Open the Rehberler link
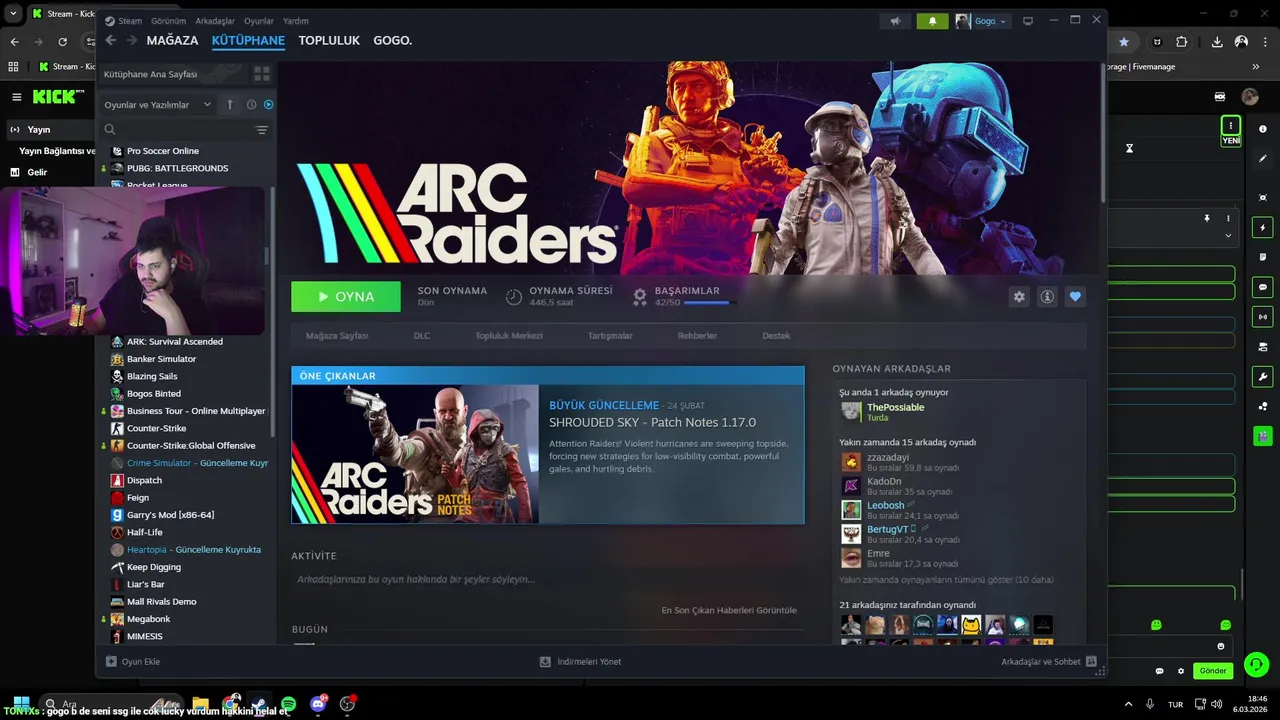 click(x=697, y=336)
